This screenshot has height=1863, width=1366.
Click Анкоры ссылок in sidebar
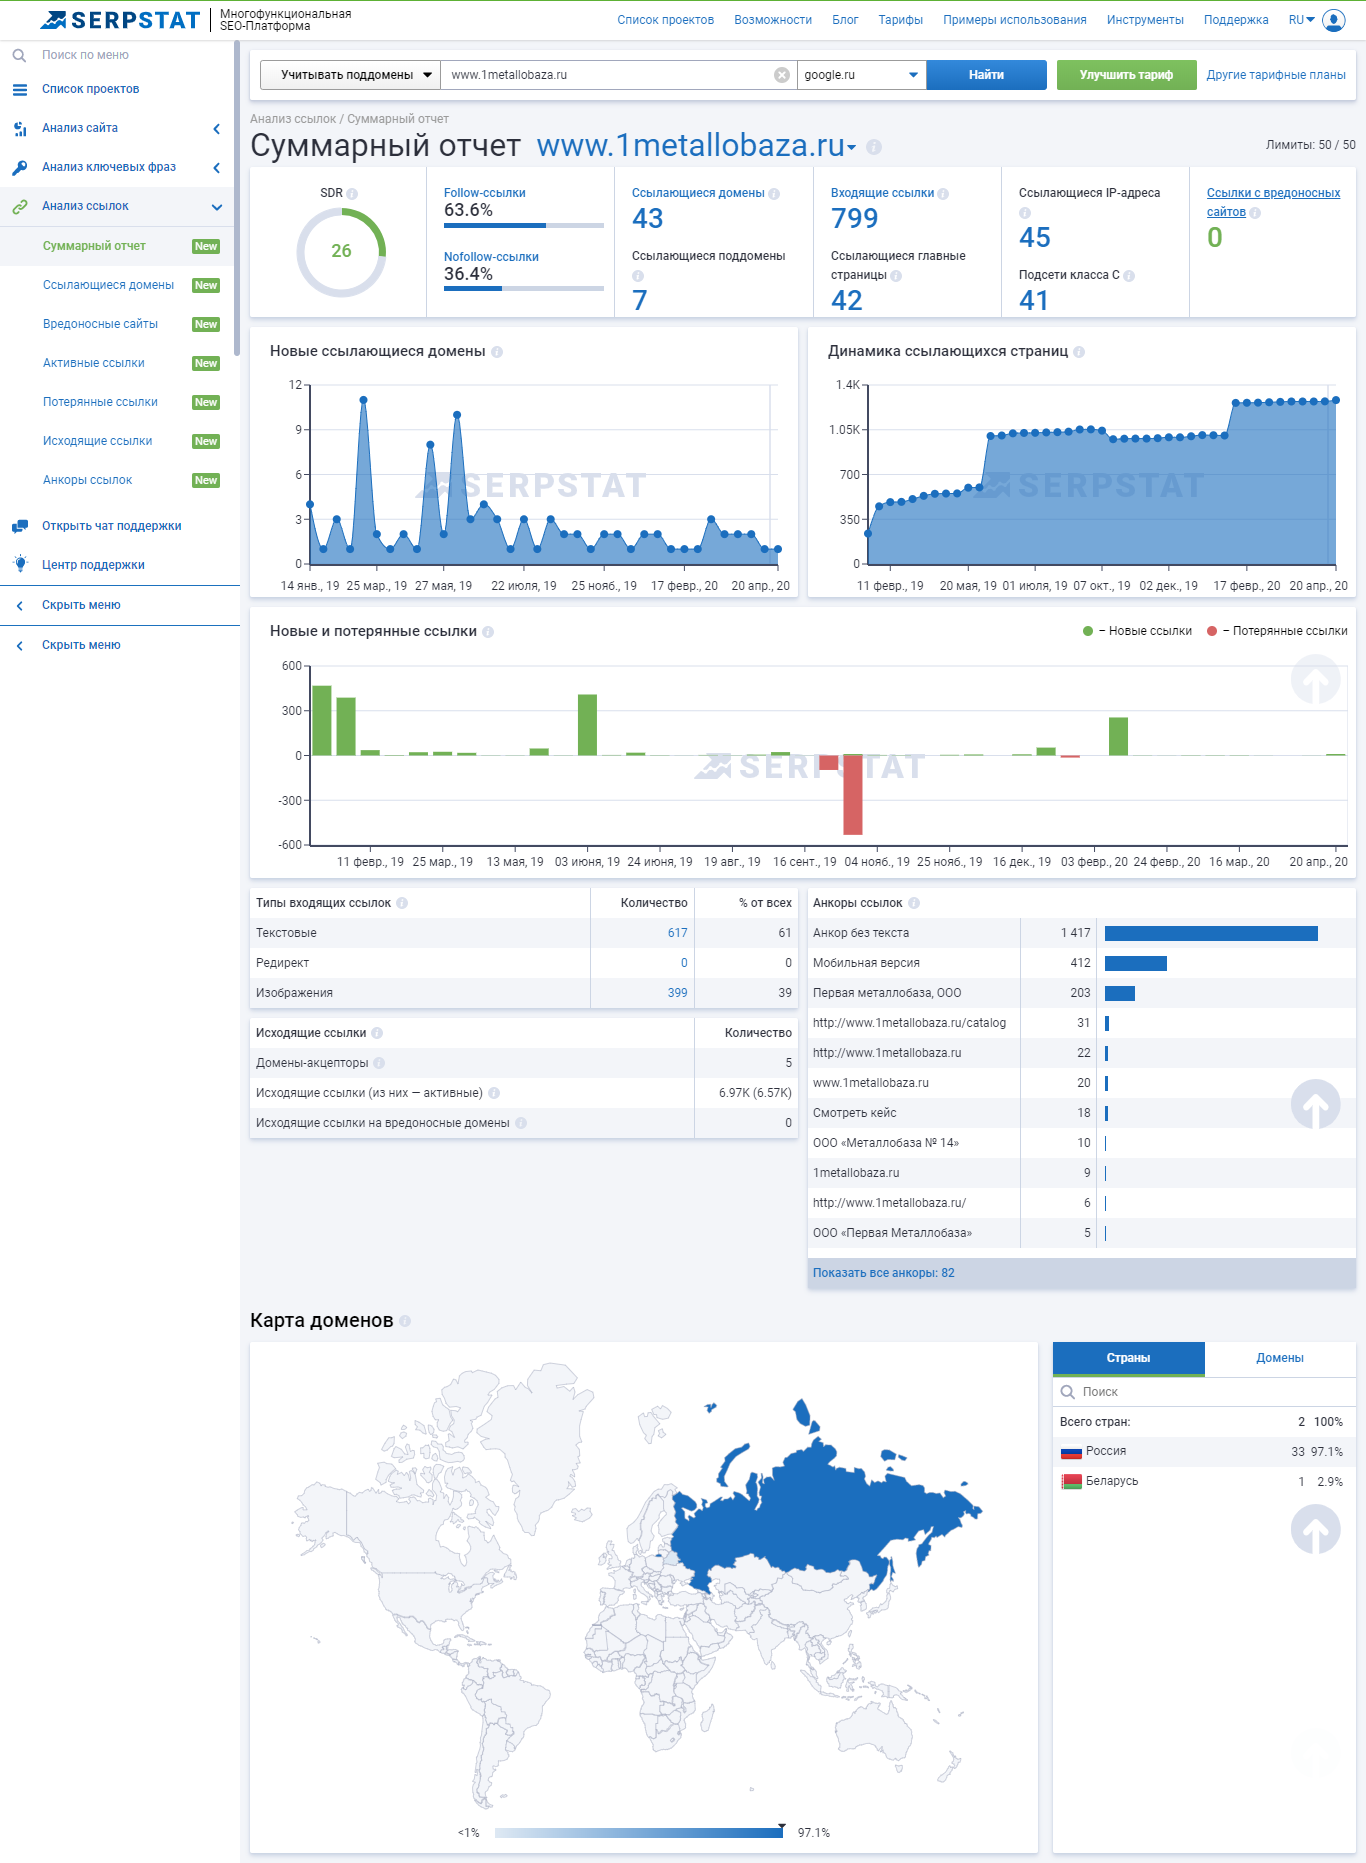pos(87,480)
